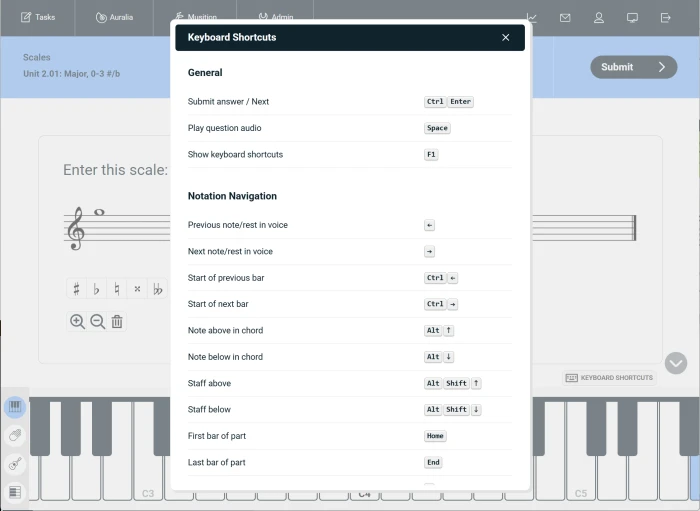The image size is (700, 511).
Task: Select the double flat accidental
Action: point(158,289)
